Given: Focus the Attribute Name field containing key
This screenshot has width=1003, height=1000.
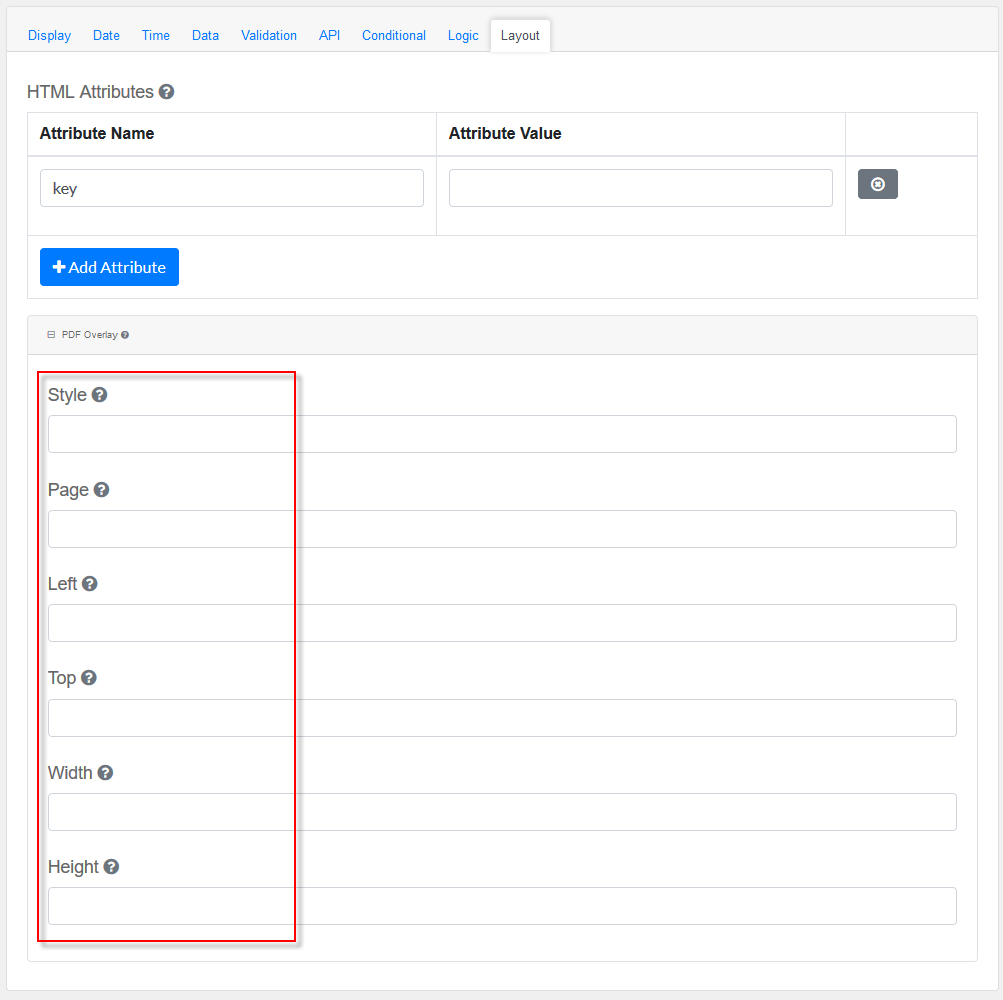Looking at the screenshot, I should point(232,188).
